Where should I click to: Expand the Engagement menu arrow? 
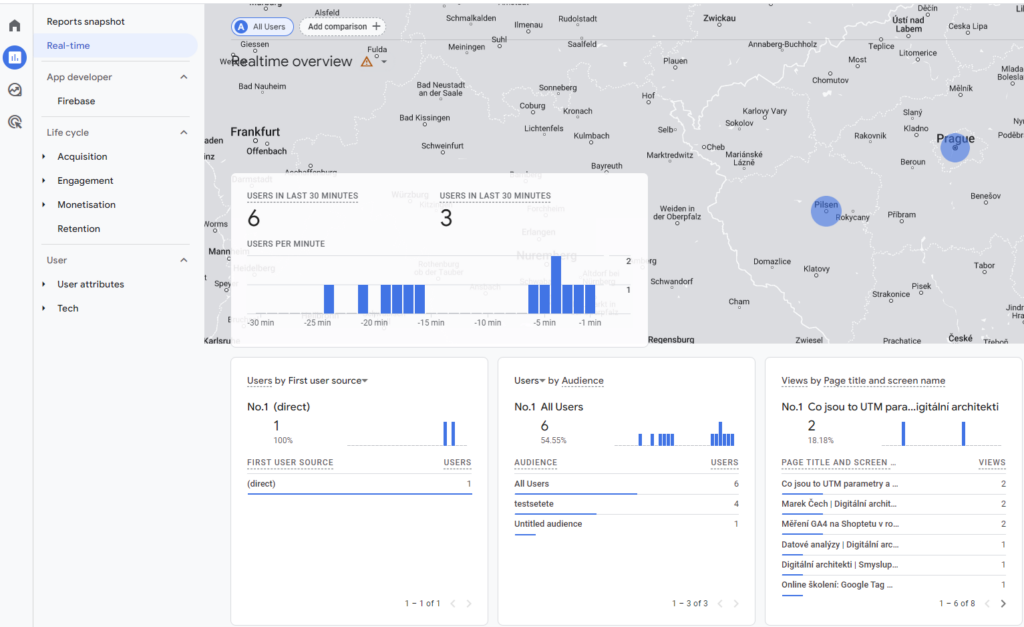pyautogui.click(x=44, y=181)
